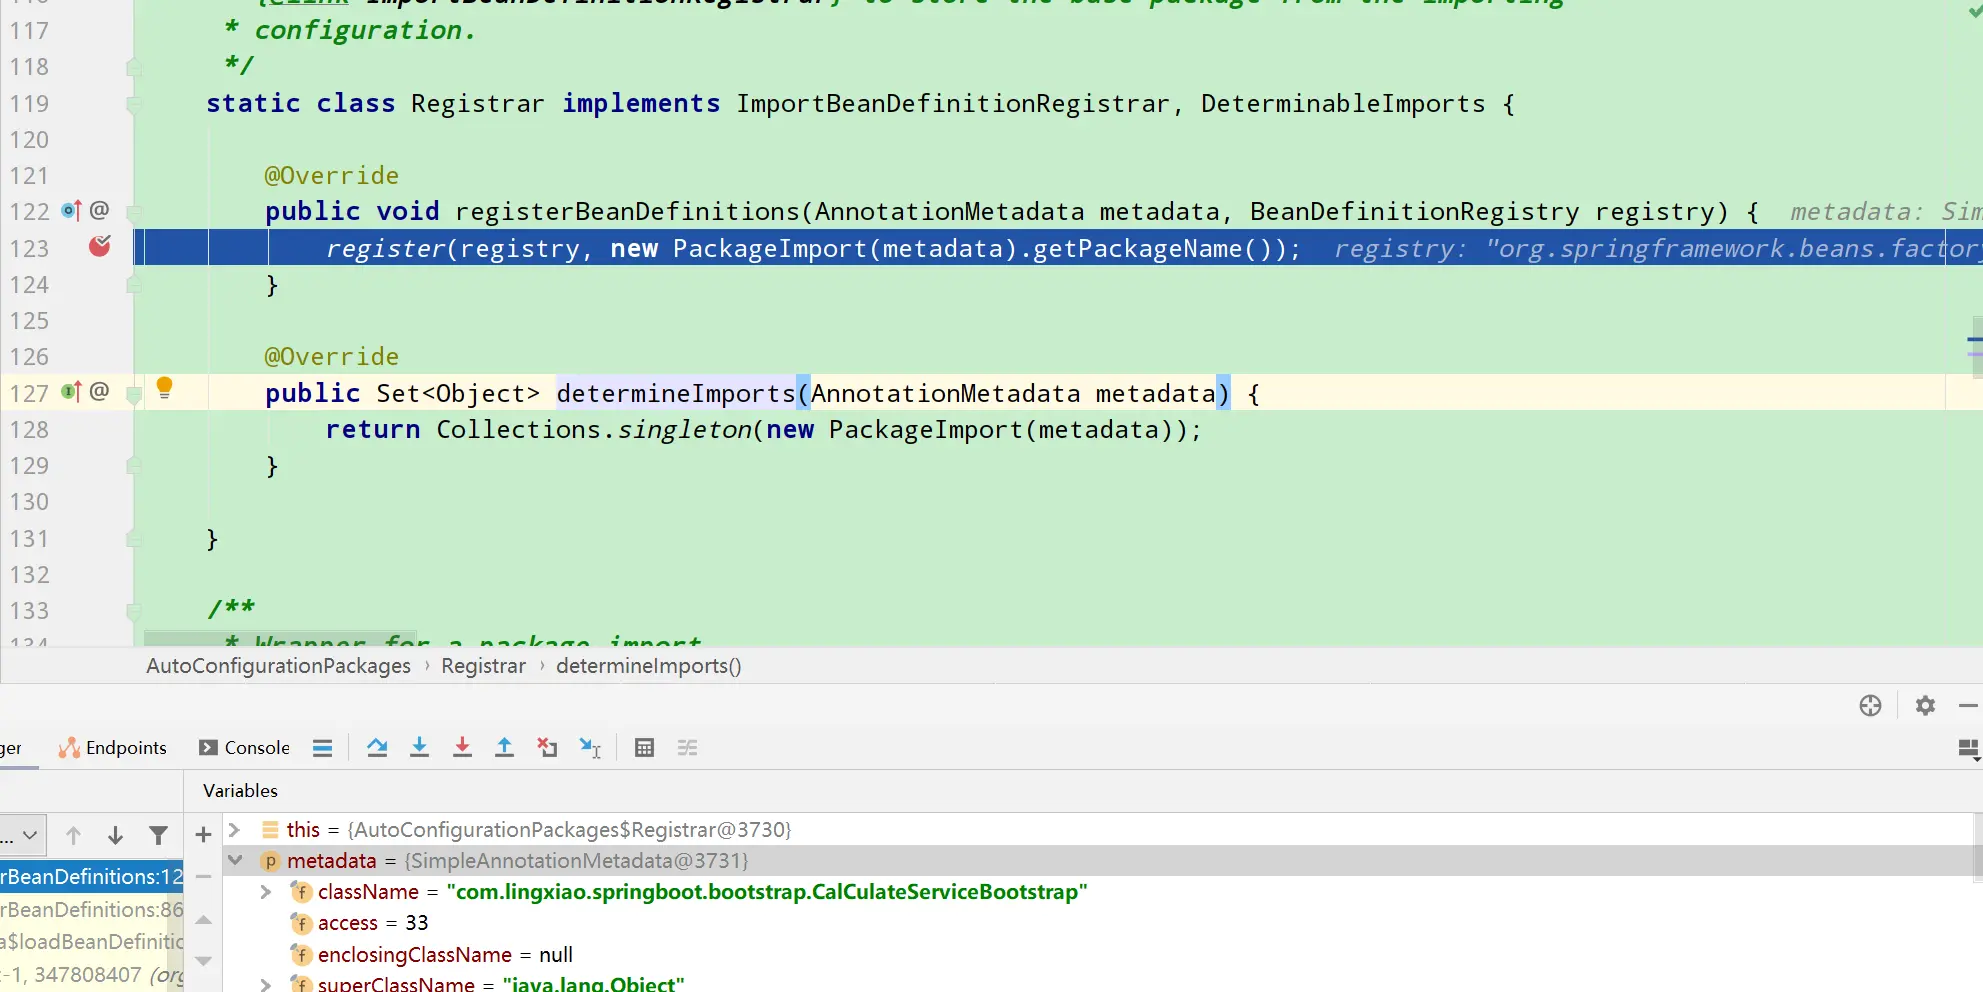The height and width of the screenshot is (992, 1983).
Task: Click the Restore Layout icon at the far right
Action: pos(1968,749)
